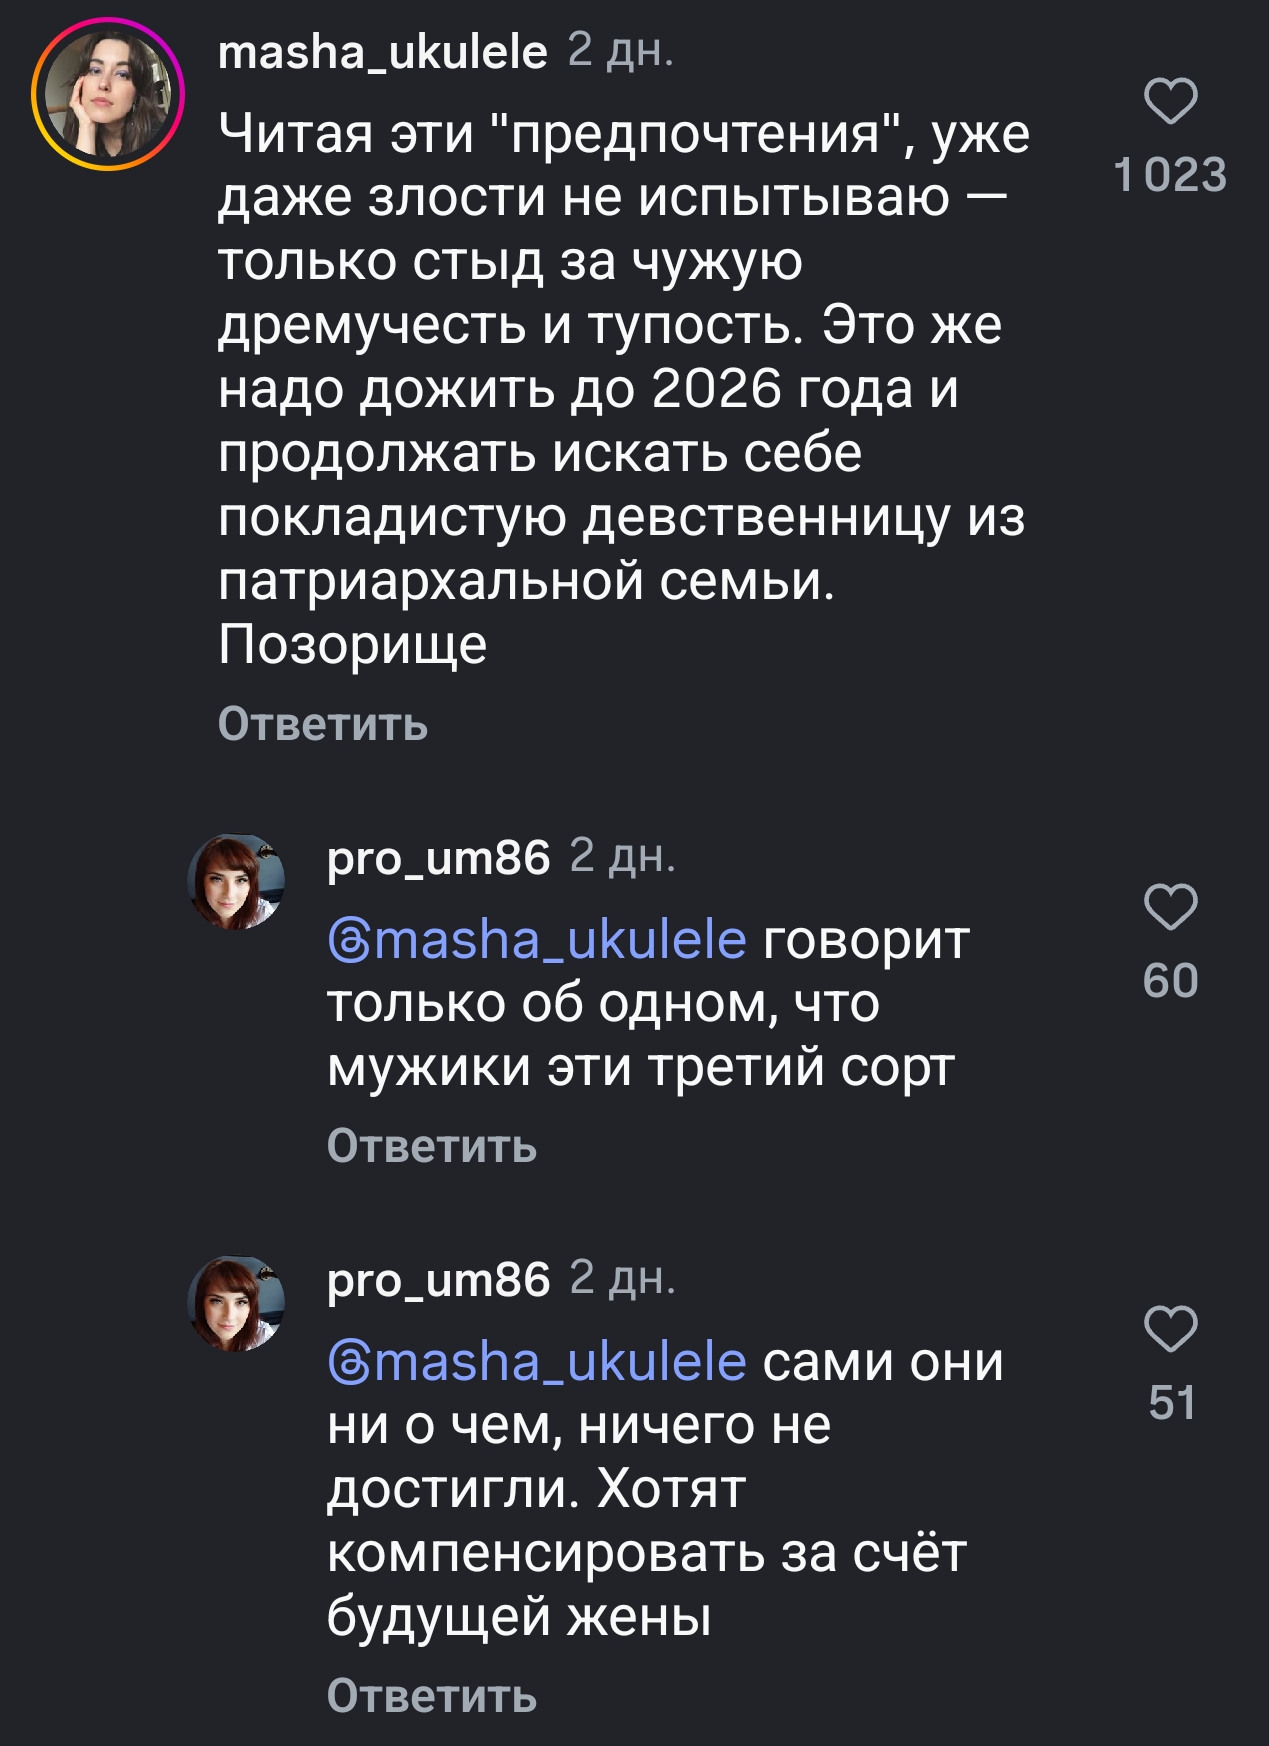View the 1023 likes count
Viewport: 1269px width, 1746px height.
point(1170,175)
